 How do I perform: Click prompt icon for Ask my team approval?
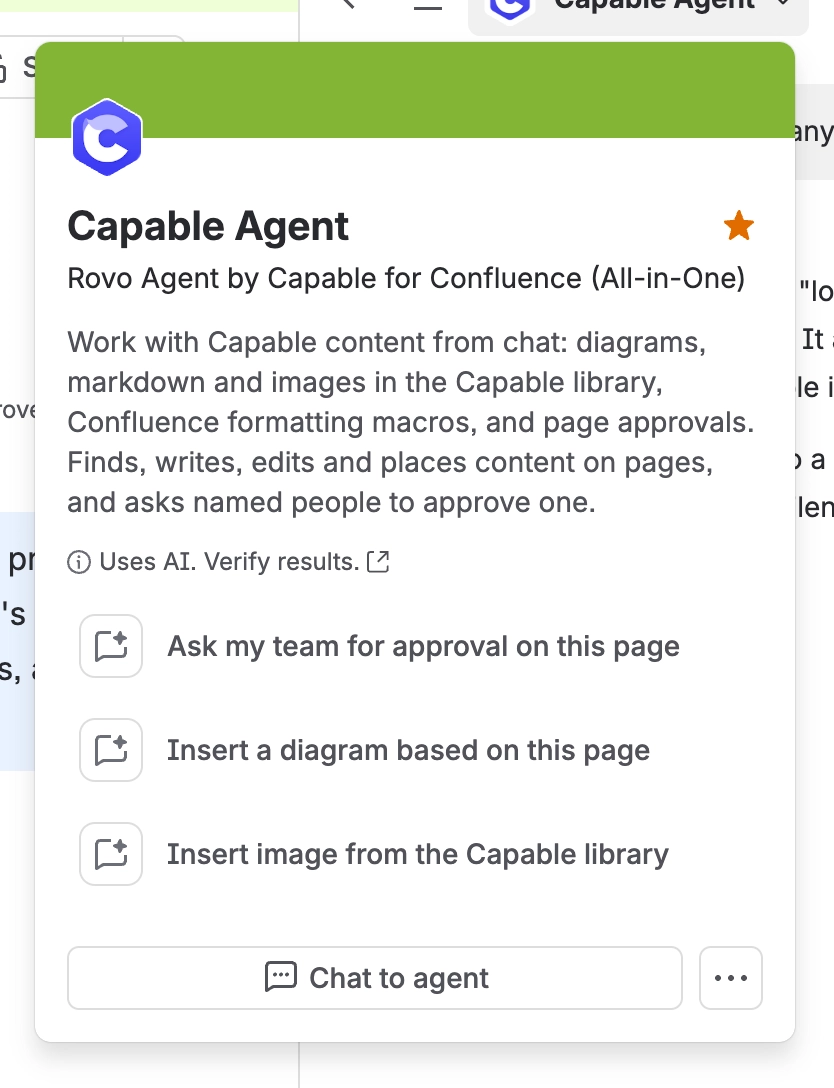[111, 646]
